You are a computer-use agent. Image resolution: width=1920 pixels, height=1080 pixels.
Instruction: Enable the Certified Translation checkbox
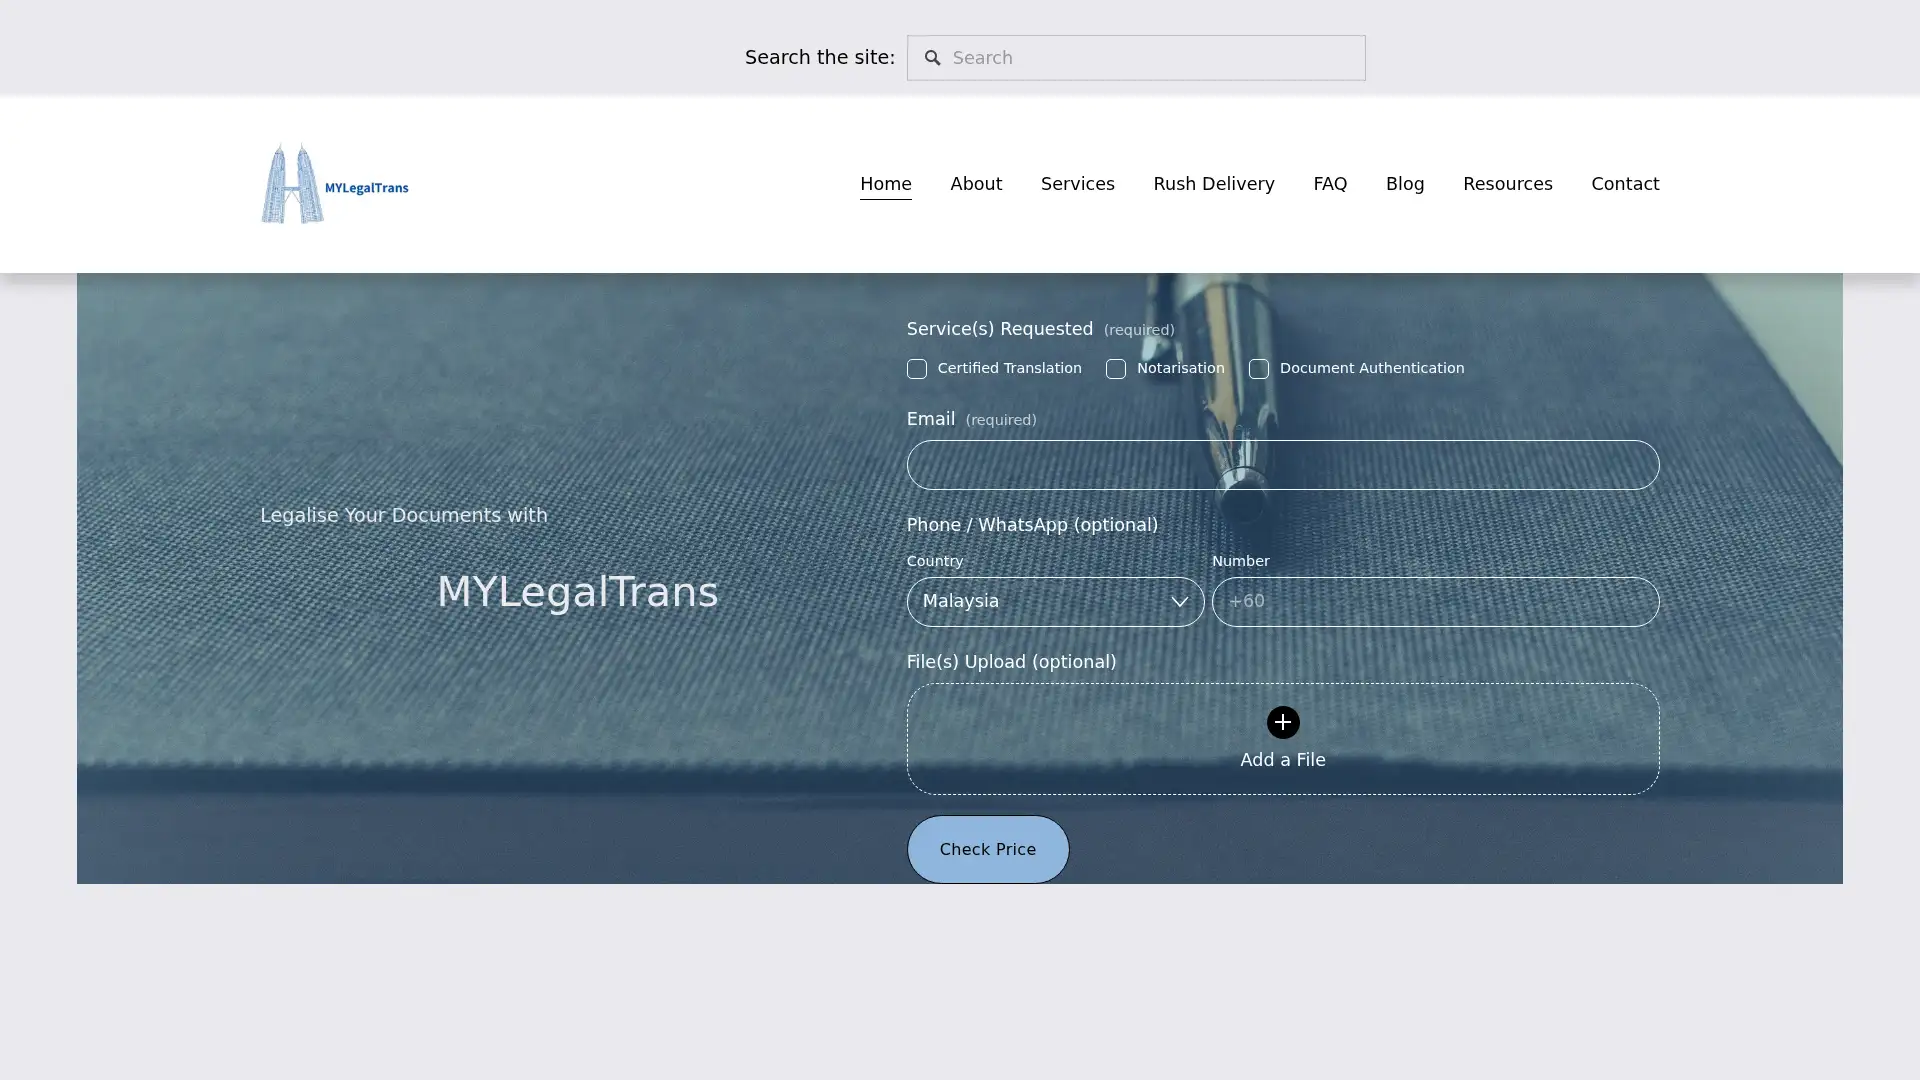pos(916,369)
